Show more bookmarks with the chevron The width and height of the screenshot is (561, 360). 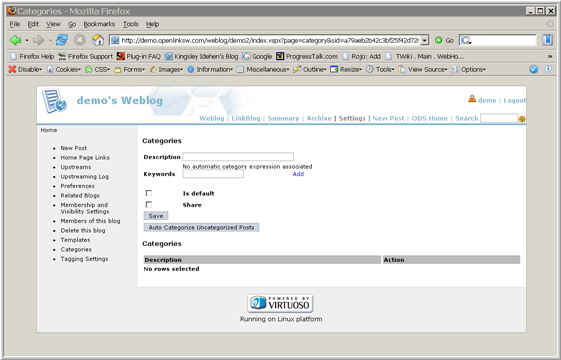(550, 57)
